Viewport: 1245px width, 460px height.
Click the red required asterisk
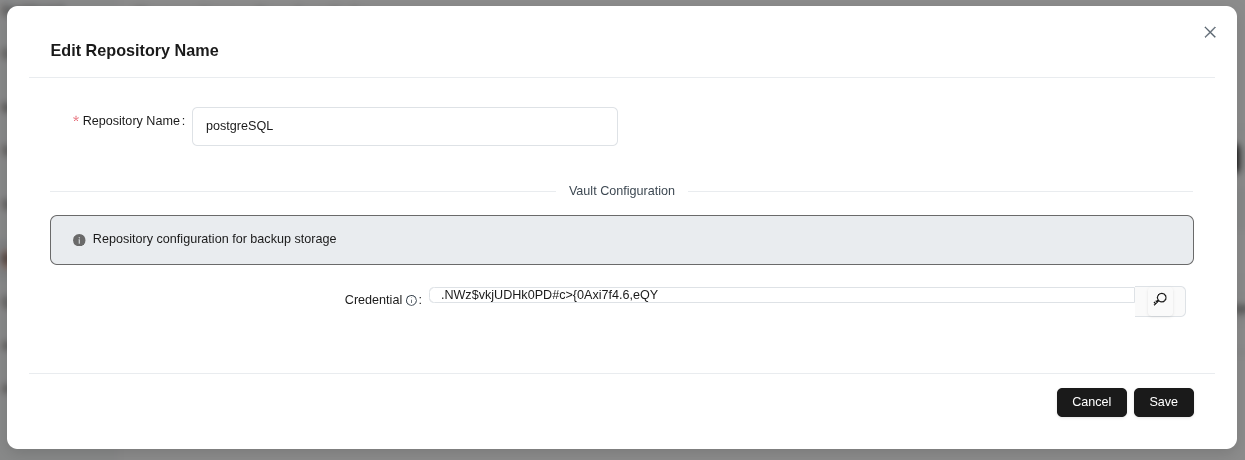coord(76,121)
